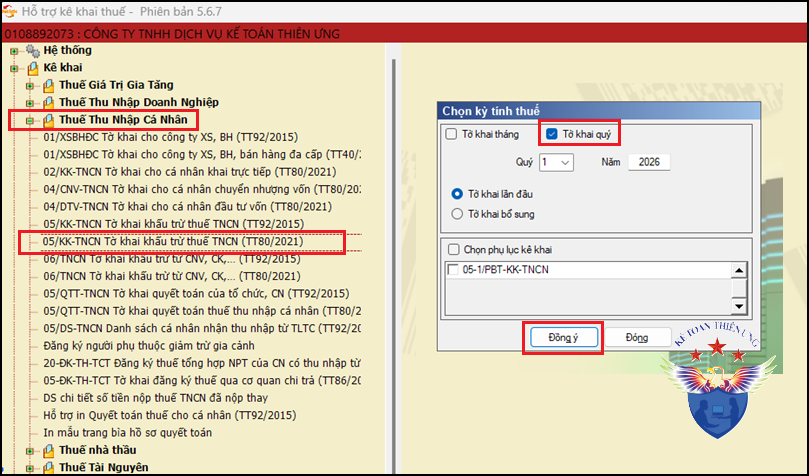Click the Thuế Tài Nguyên folder icon
This screenshot has height=476, width=809.
click(48, 468)
